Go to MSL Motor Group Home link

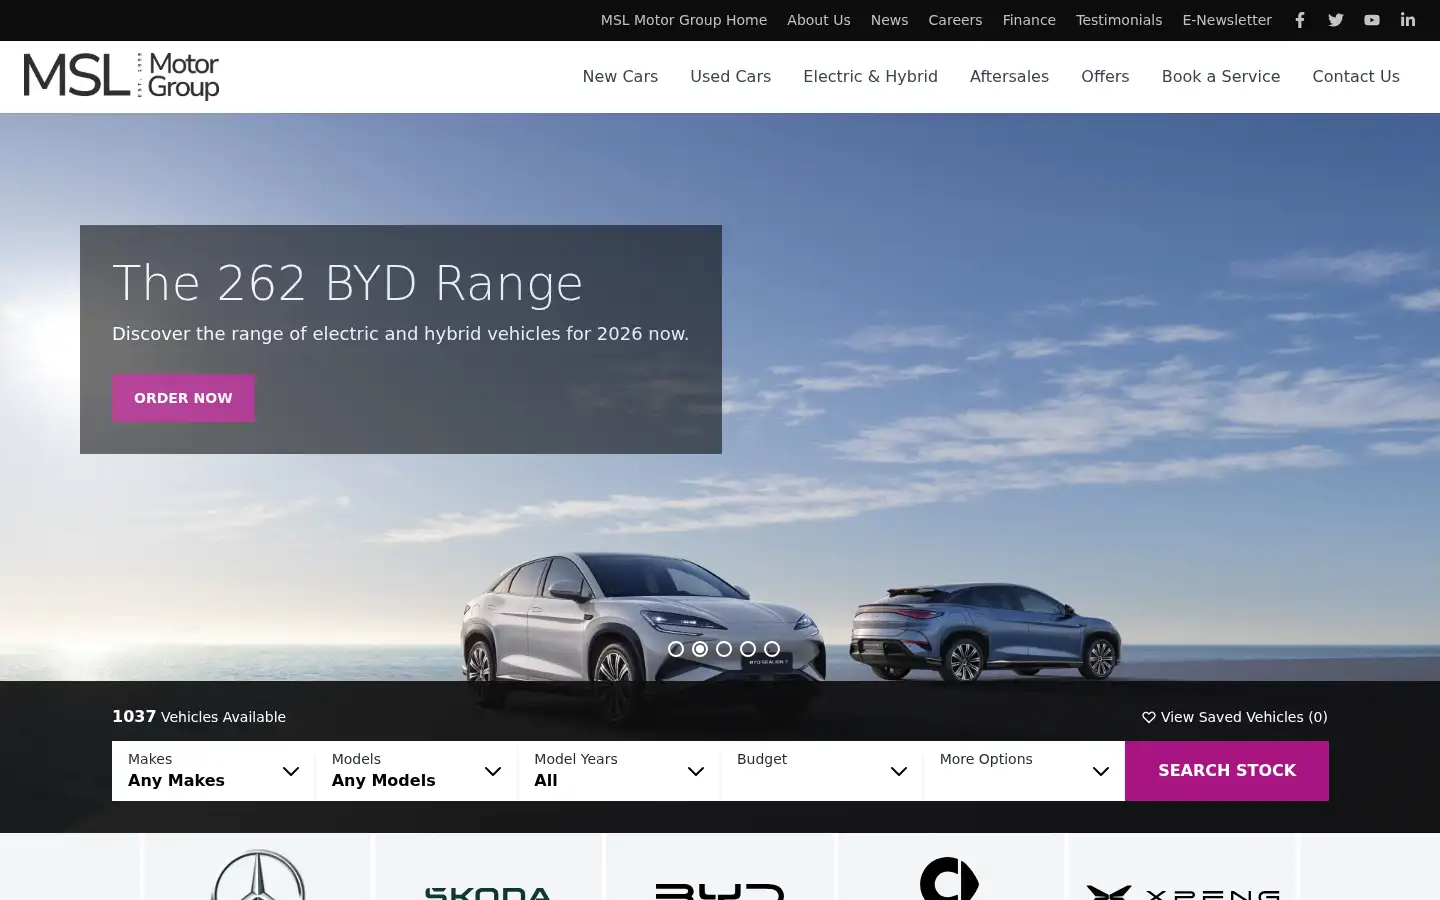point(684,20)
